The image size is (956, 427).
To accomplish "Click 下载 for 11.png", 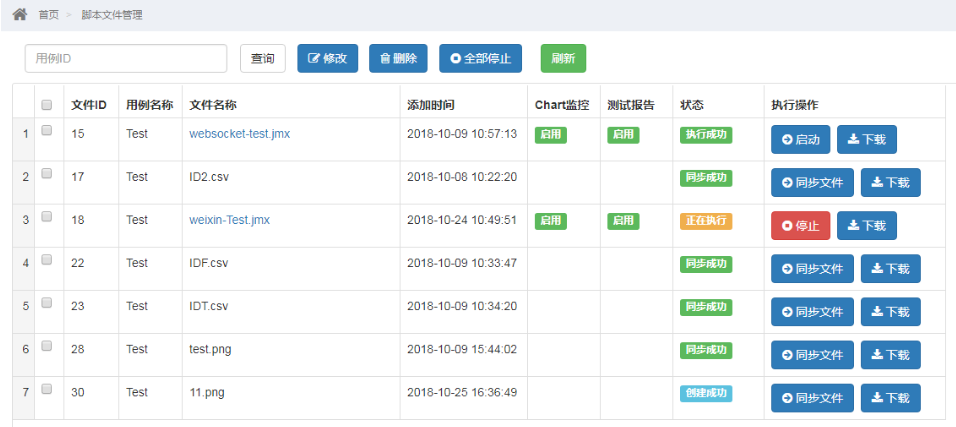I will (890, 398).
